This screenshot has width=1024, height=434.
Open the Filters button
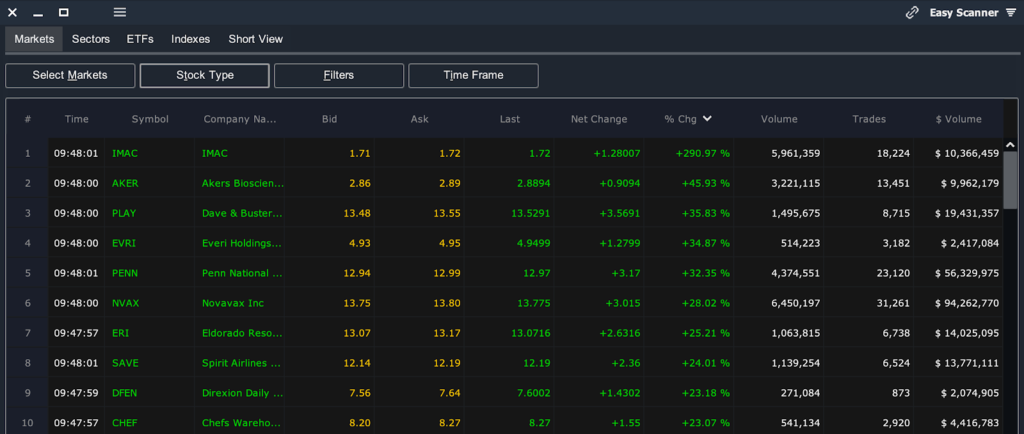pyautogui.click(x=338, y=75)
